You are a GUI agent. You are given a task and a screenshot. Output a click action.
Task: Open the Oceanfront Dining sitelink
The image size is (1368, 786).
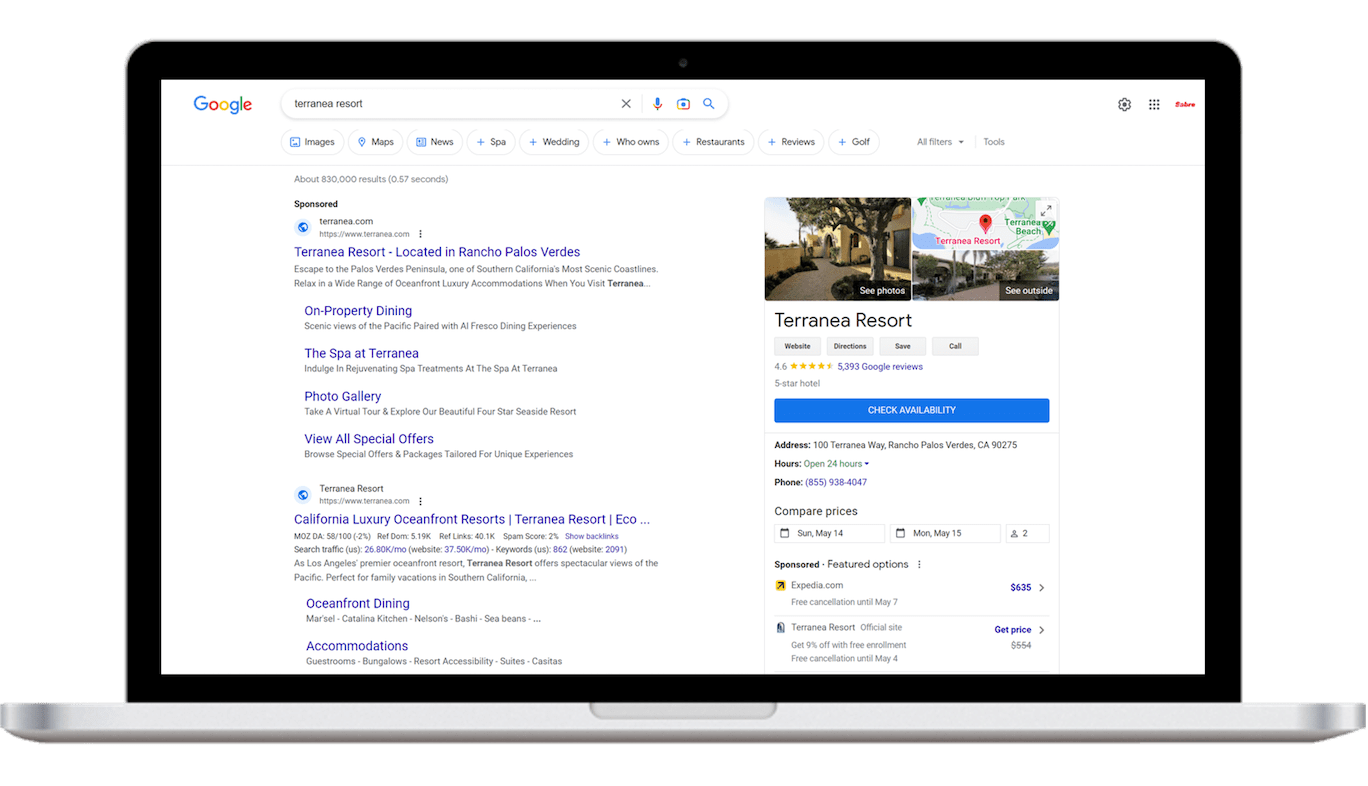tap(358, 603)
